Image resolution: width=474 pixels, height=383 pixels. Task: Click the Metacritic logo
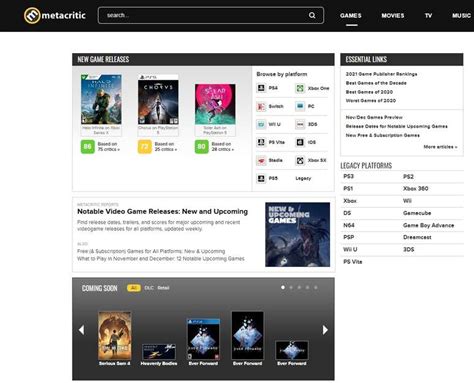[55, 15]
